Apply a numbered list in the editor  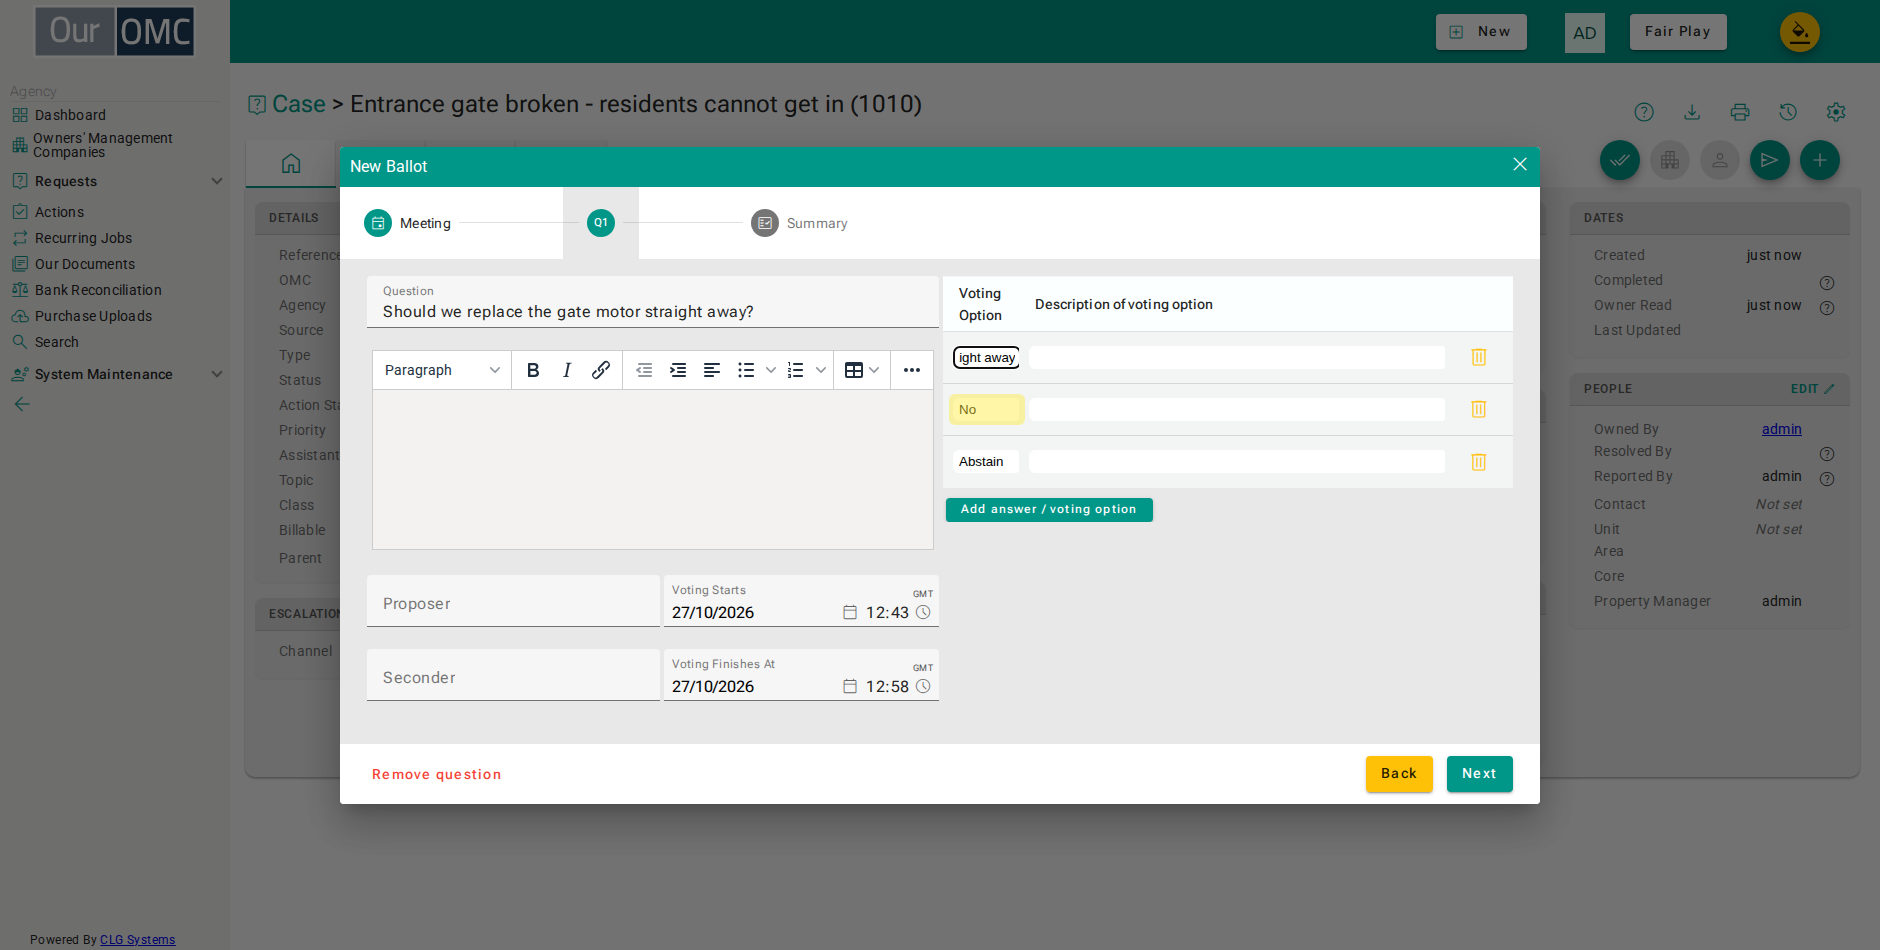click(796, 370)
